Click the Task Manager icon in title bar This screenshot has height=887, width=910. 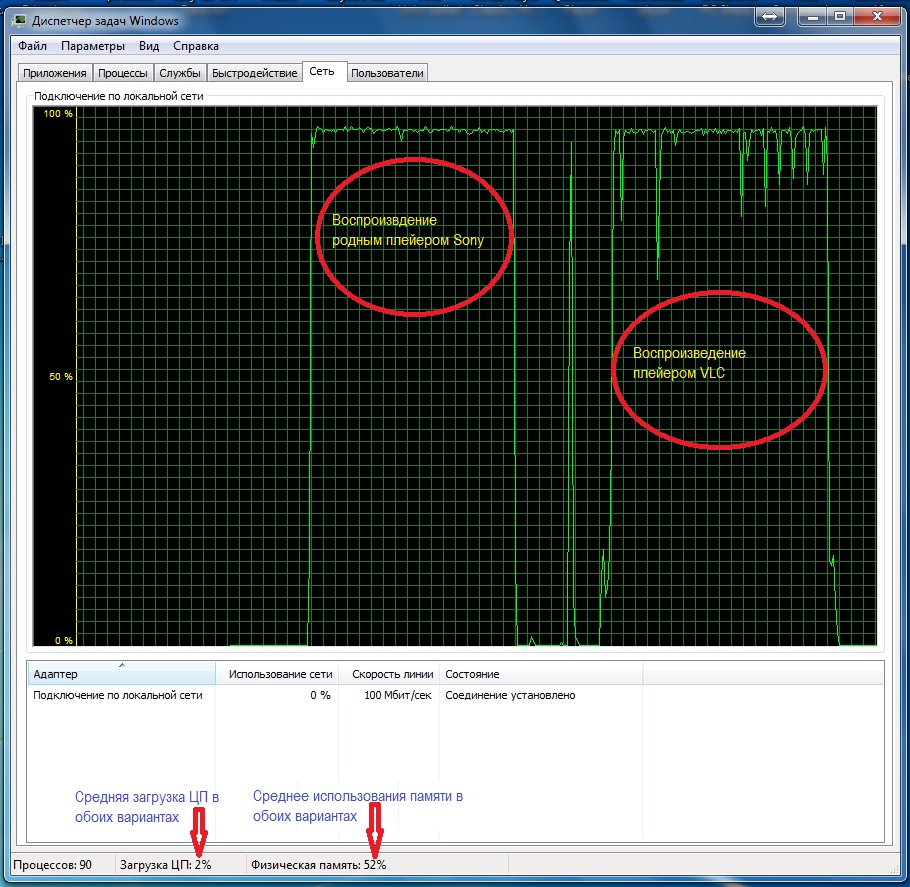coord(21,22)
